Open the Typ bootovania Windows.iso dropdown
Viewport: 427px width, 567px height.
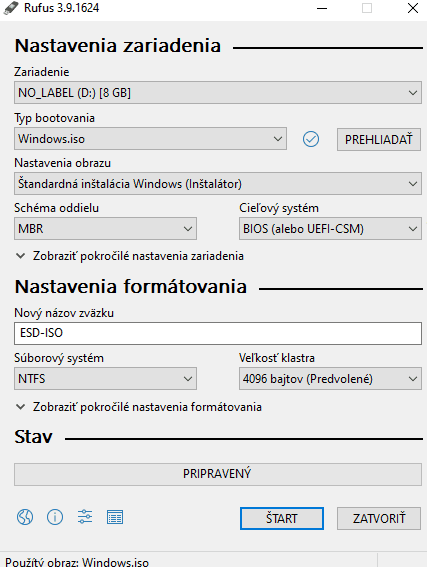point(150,139)
